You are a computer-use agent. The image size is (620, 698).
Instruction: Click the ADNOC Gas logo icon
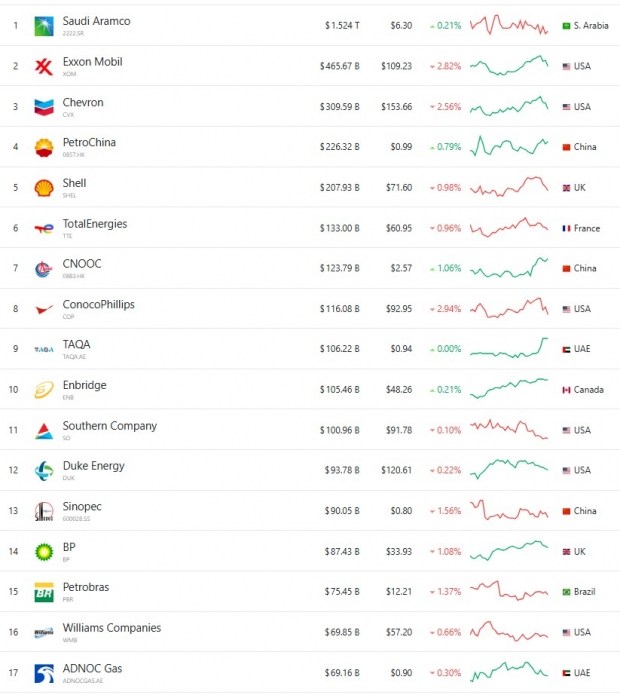(x=44, y=673)
